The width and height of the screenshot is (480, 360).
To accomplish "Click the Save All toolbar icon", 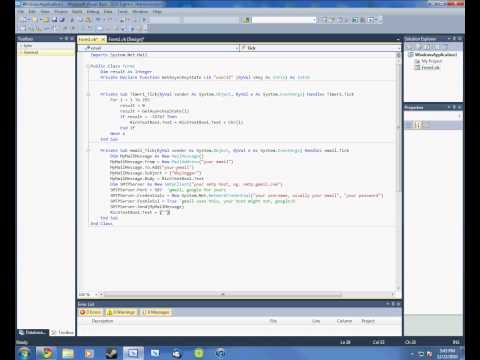I will pyautogui.click(x=62, y=20).
